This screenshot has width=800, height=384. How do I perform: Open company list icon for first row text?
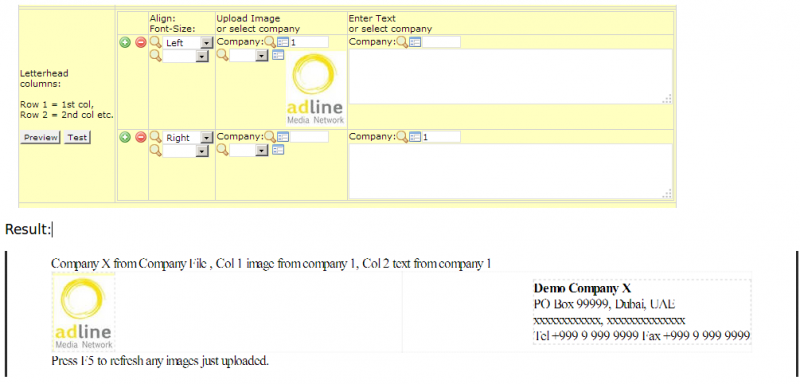(415, 42)
